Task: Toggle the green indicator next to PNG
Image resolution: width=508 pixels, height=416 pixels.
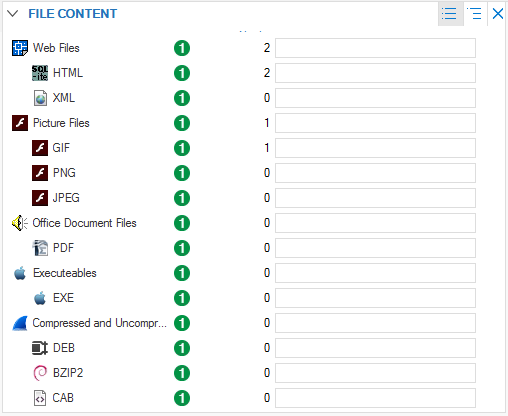Action: [182, 173]
